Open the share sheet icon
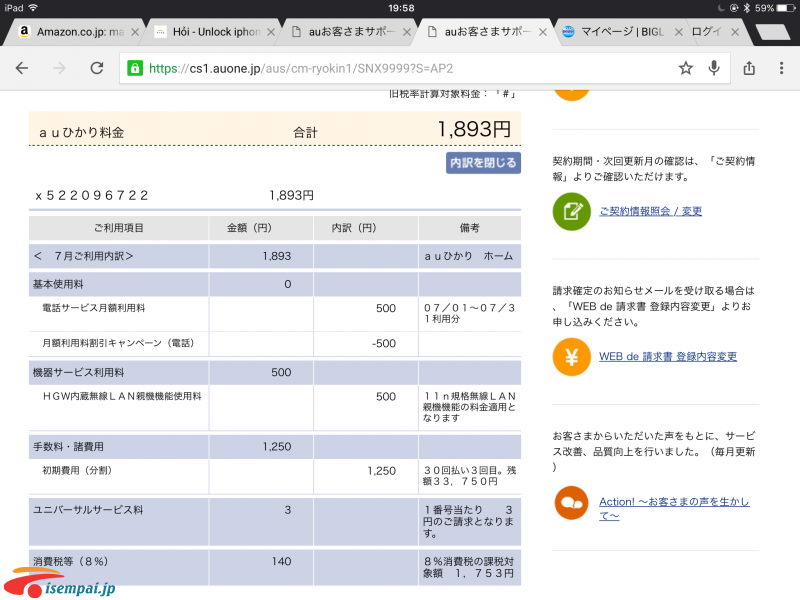 click(749, 68)
